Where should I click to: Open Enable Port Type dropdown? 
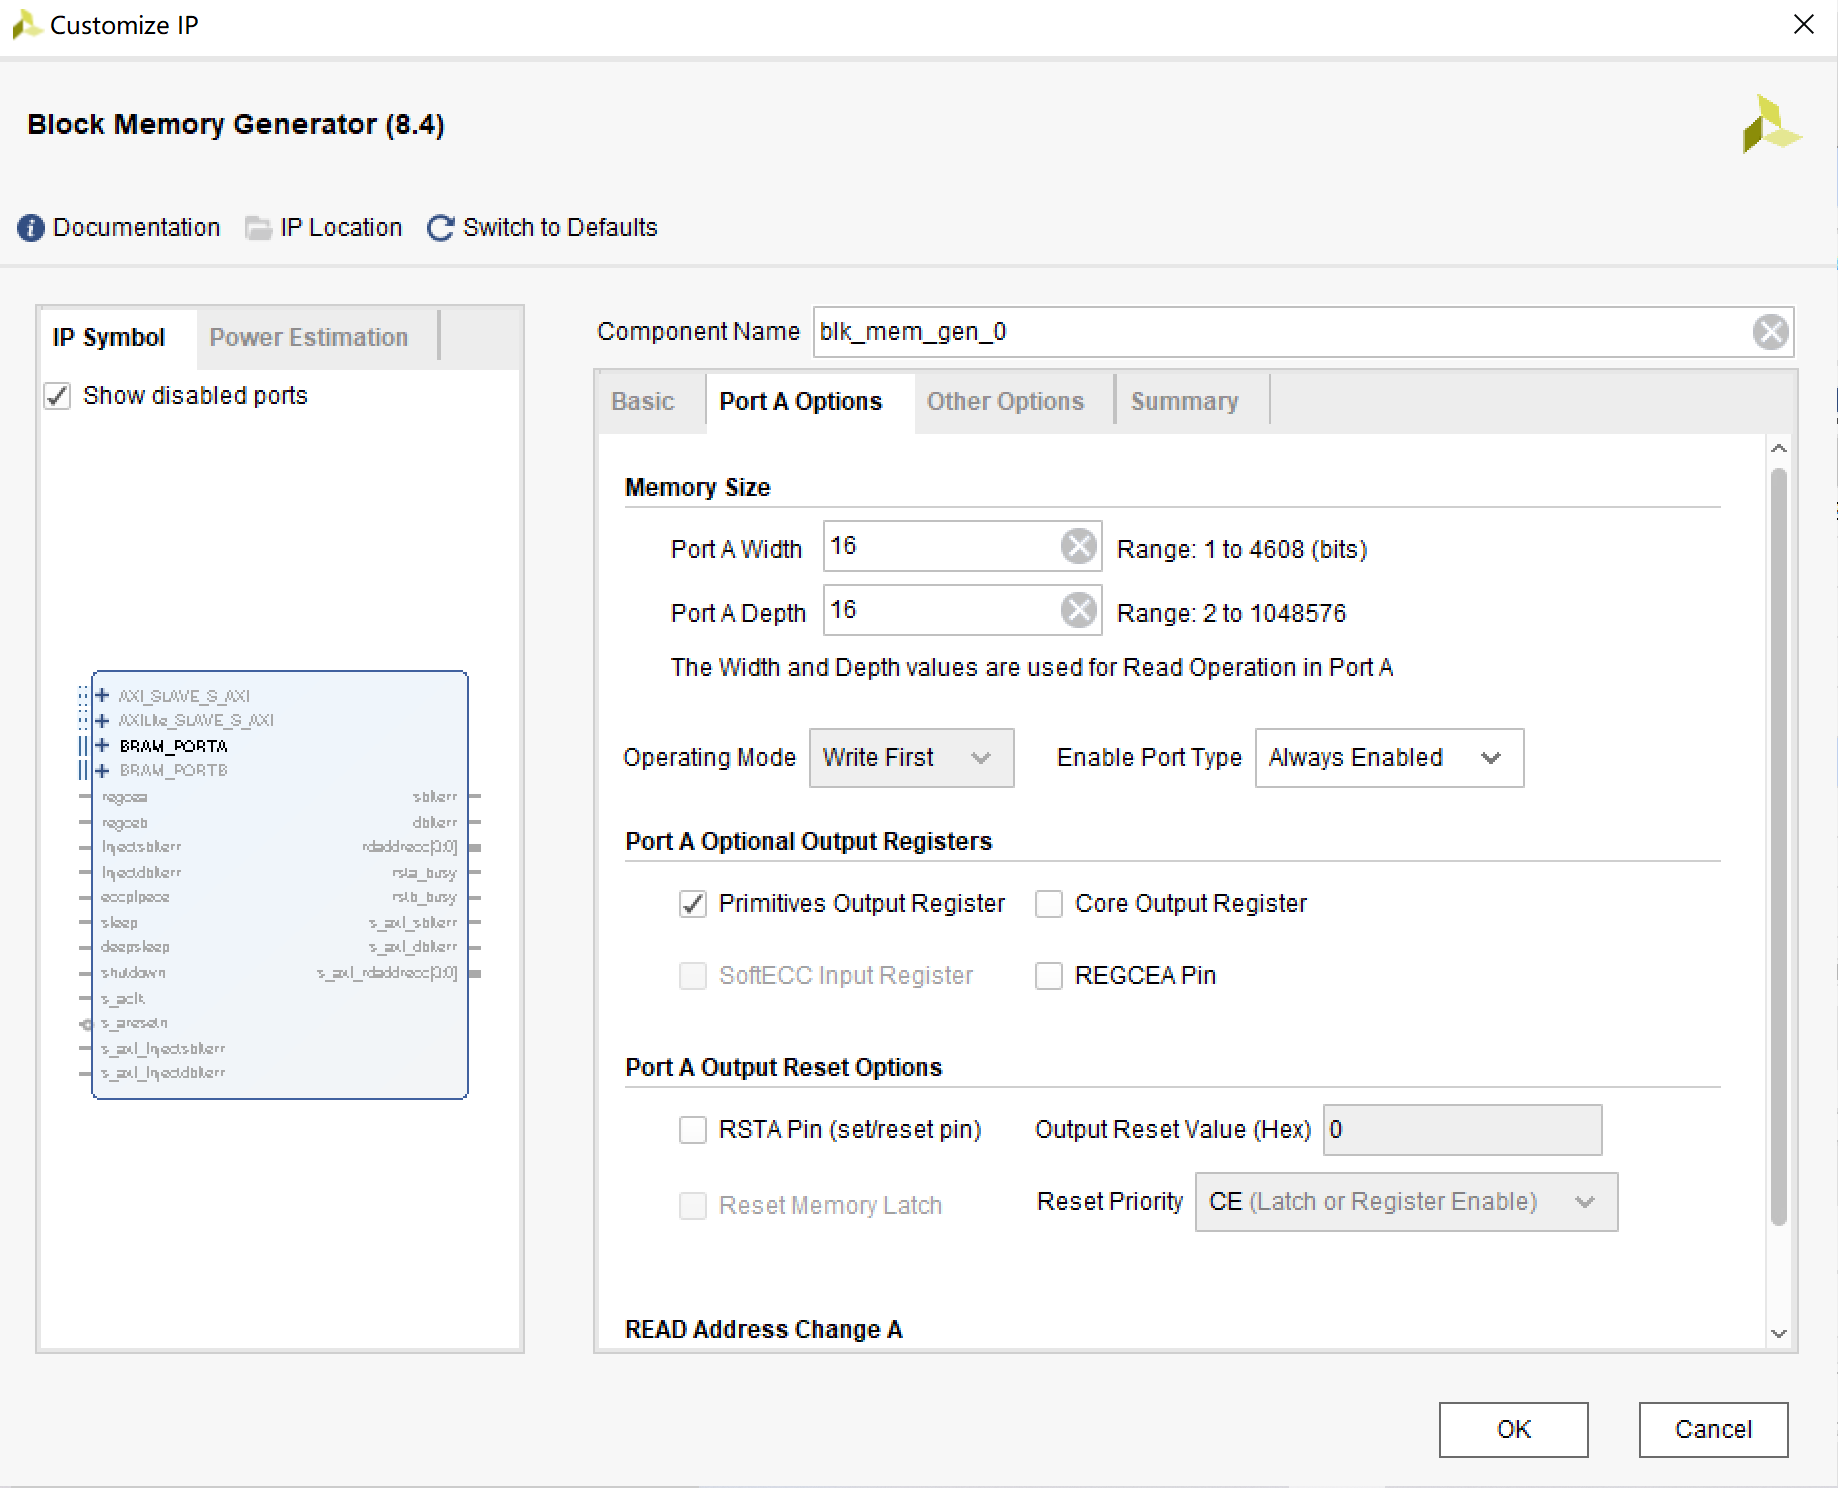(x=1389, y=758)
